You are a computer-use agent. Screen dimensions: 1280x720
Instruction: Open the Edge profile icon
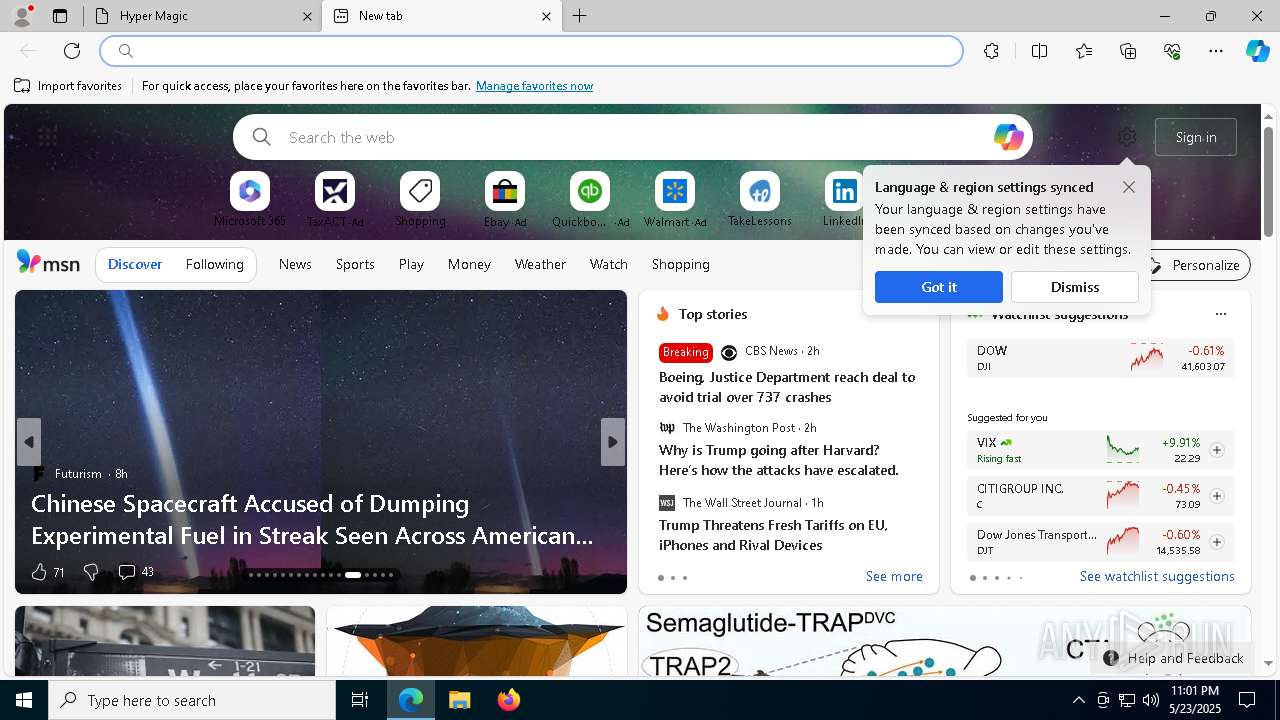(x=22, y=16)
